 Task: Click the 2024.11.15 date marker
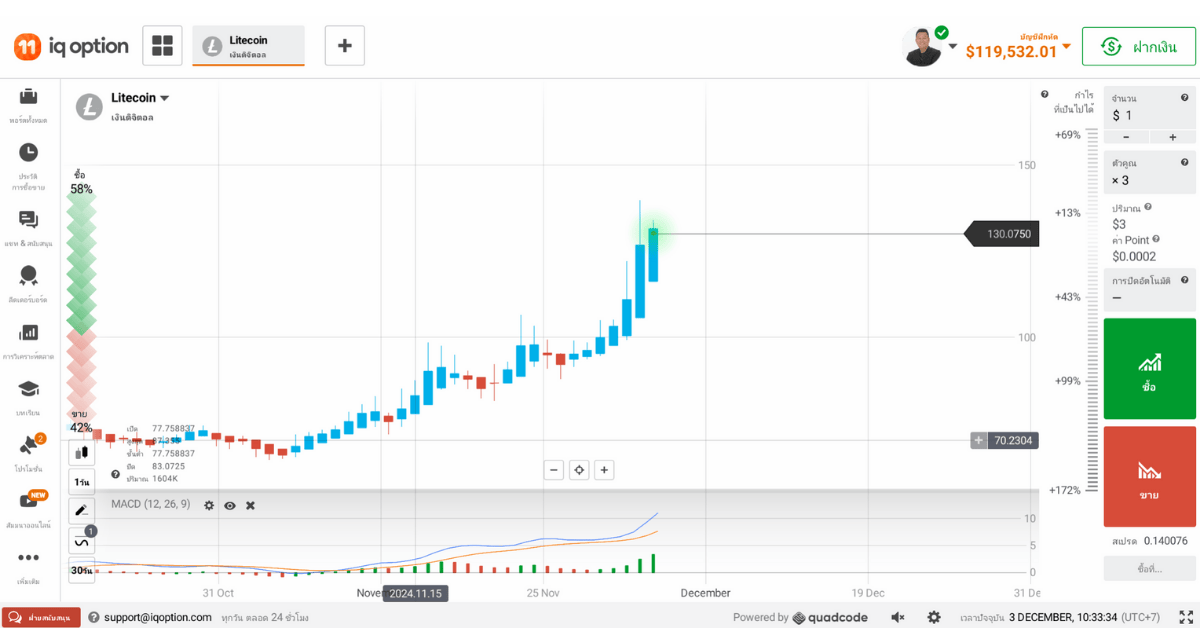(416, 593)
